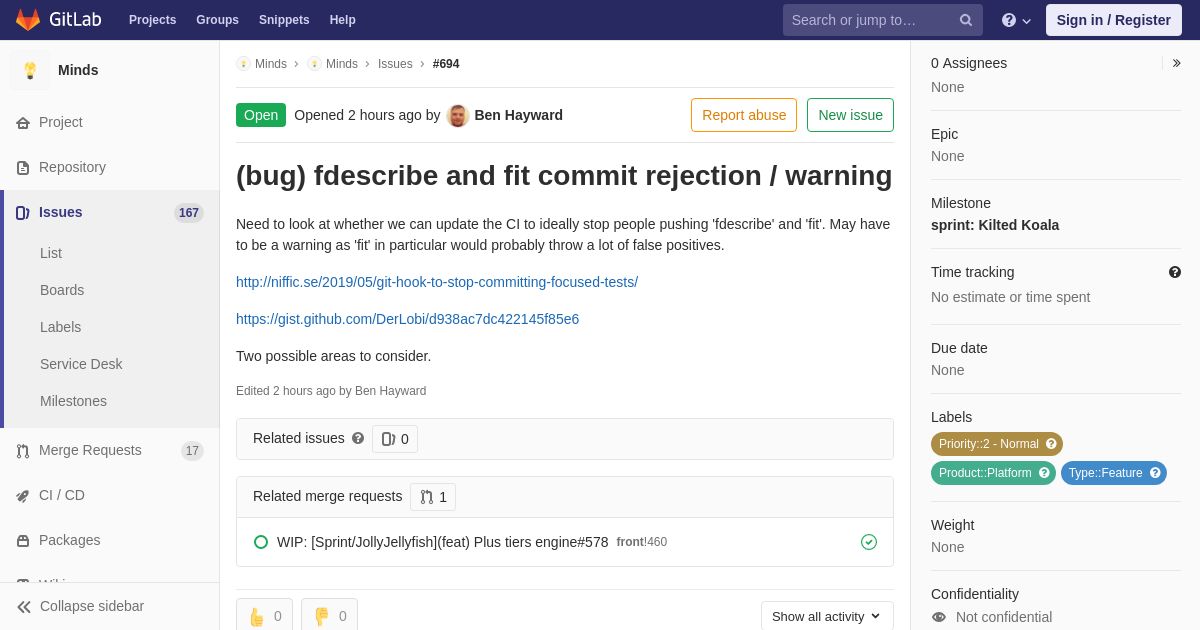Open the gist.github.com DerLobi link
Screen dimensions: 1200x630
pyautogui.click(x=407, y=319)
